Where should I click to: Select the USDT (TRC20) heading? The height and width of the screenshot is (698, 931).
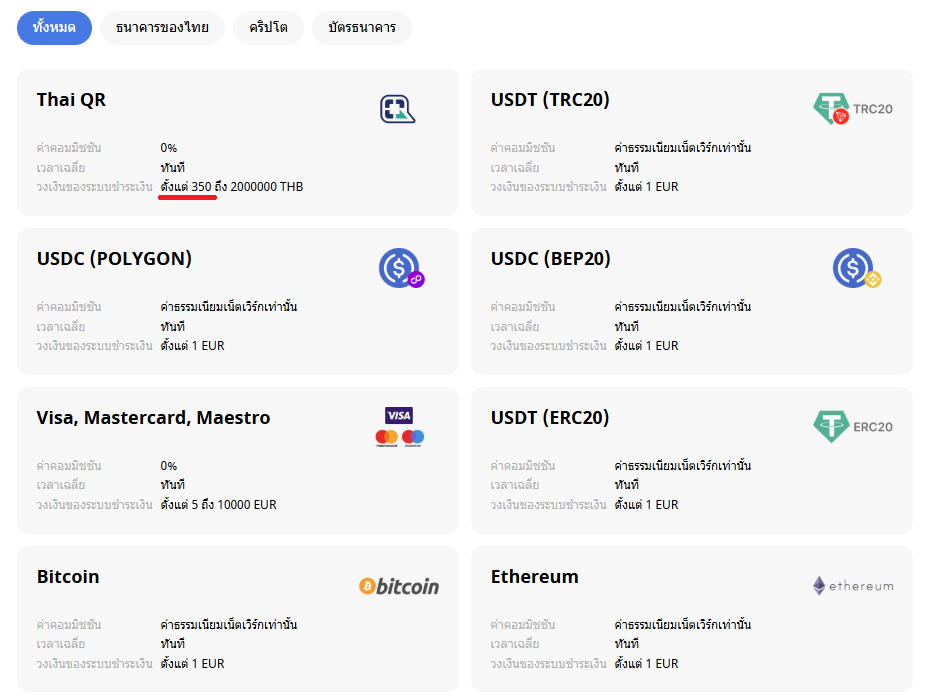(550, 100)
